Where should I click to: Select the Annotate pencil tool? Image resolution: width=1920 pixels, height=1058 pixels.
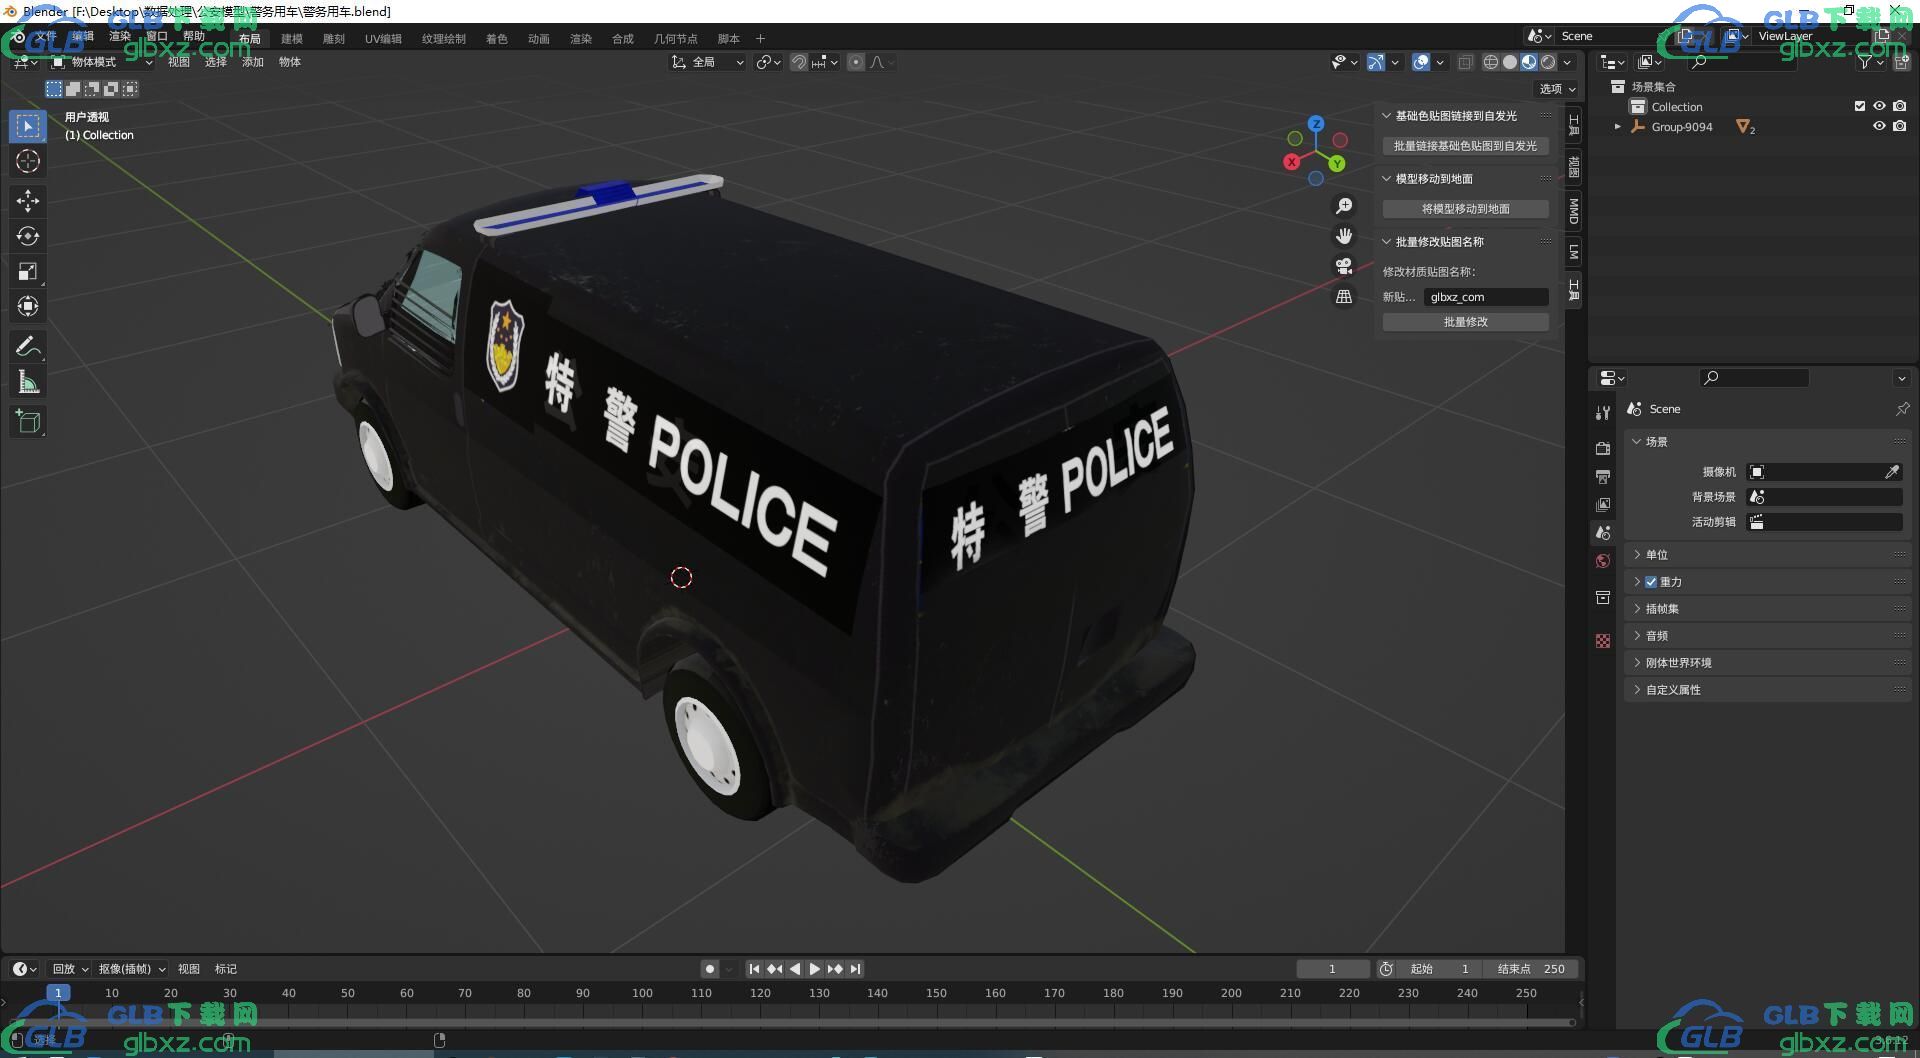28,346
